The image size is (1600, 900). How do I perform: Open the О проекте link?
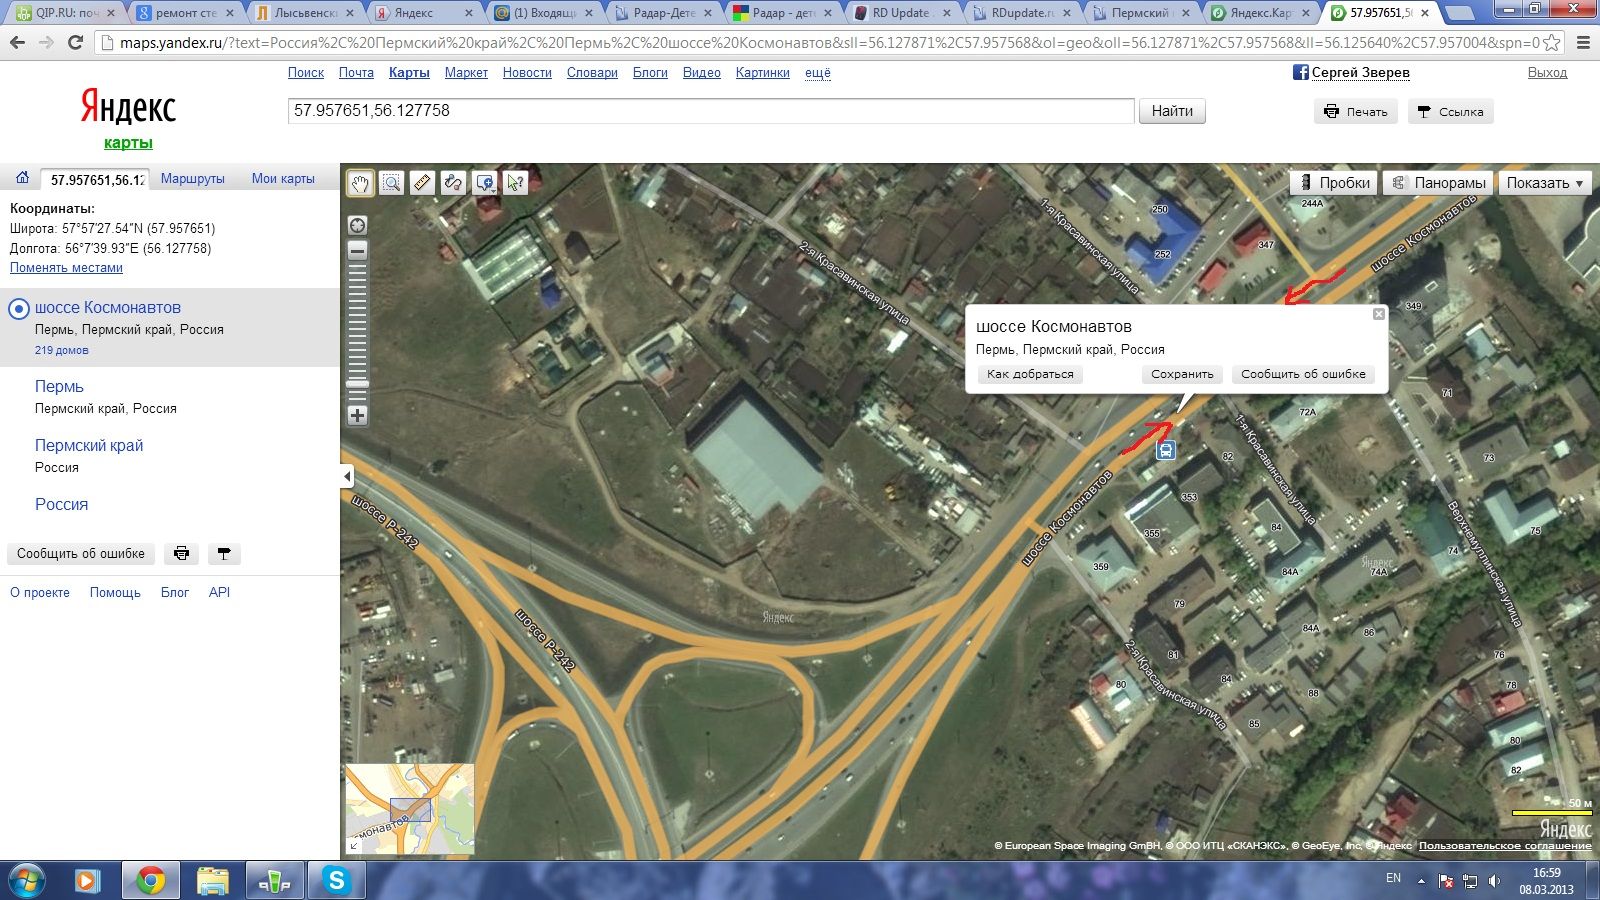[40, 593]
